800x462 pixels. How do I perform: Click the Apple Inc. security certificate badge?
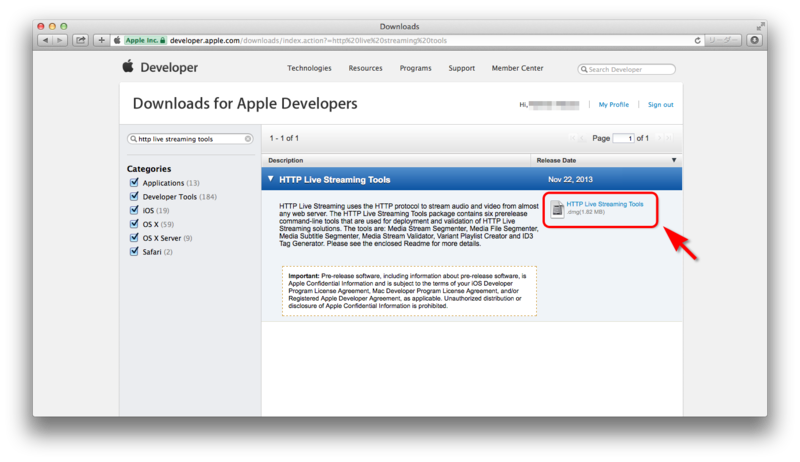click(145, 40)
